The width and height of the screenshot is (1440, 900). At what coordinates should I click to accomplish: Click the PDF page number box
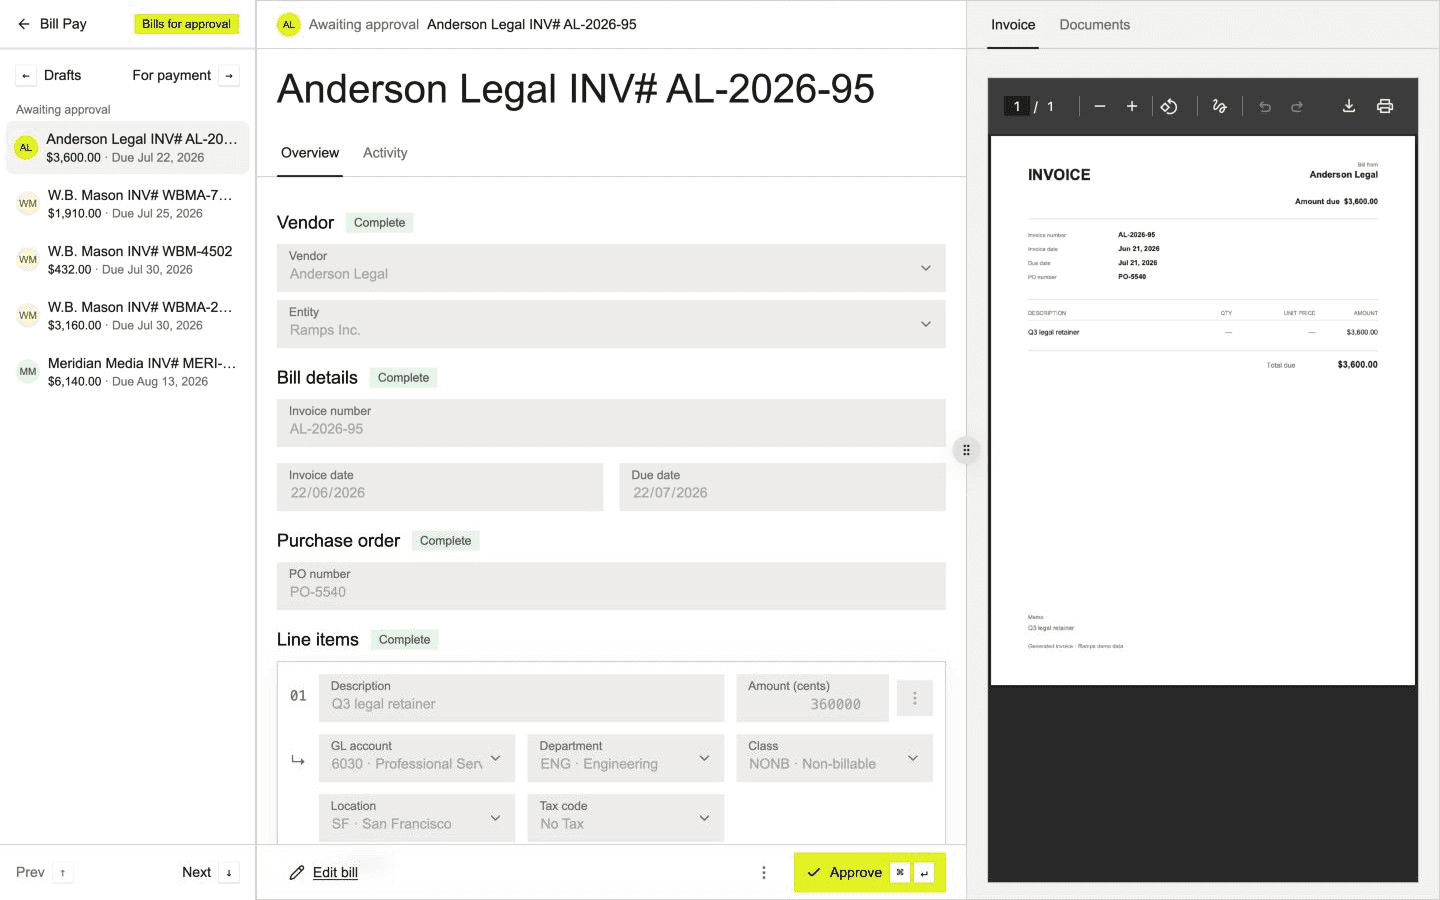pos(1017,106)
